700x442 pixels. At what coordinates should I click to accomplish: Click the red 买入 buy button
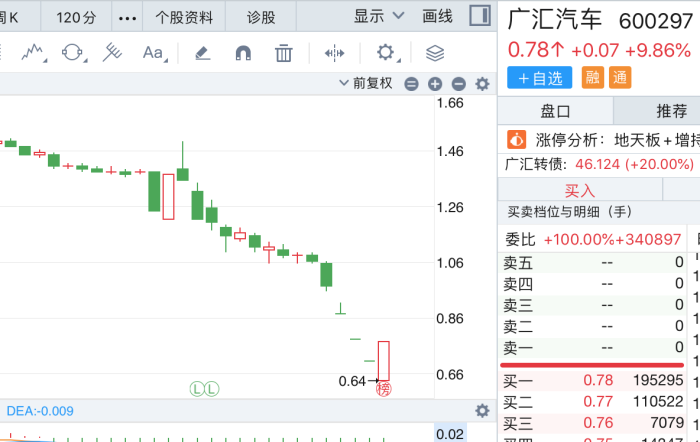point(580,191)
